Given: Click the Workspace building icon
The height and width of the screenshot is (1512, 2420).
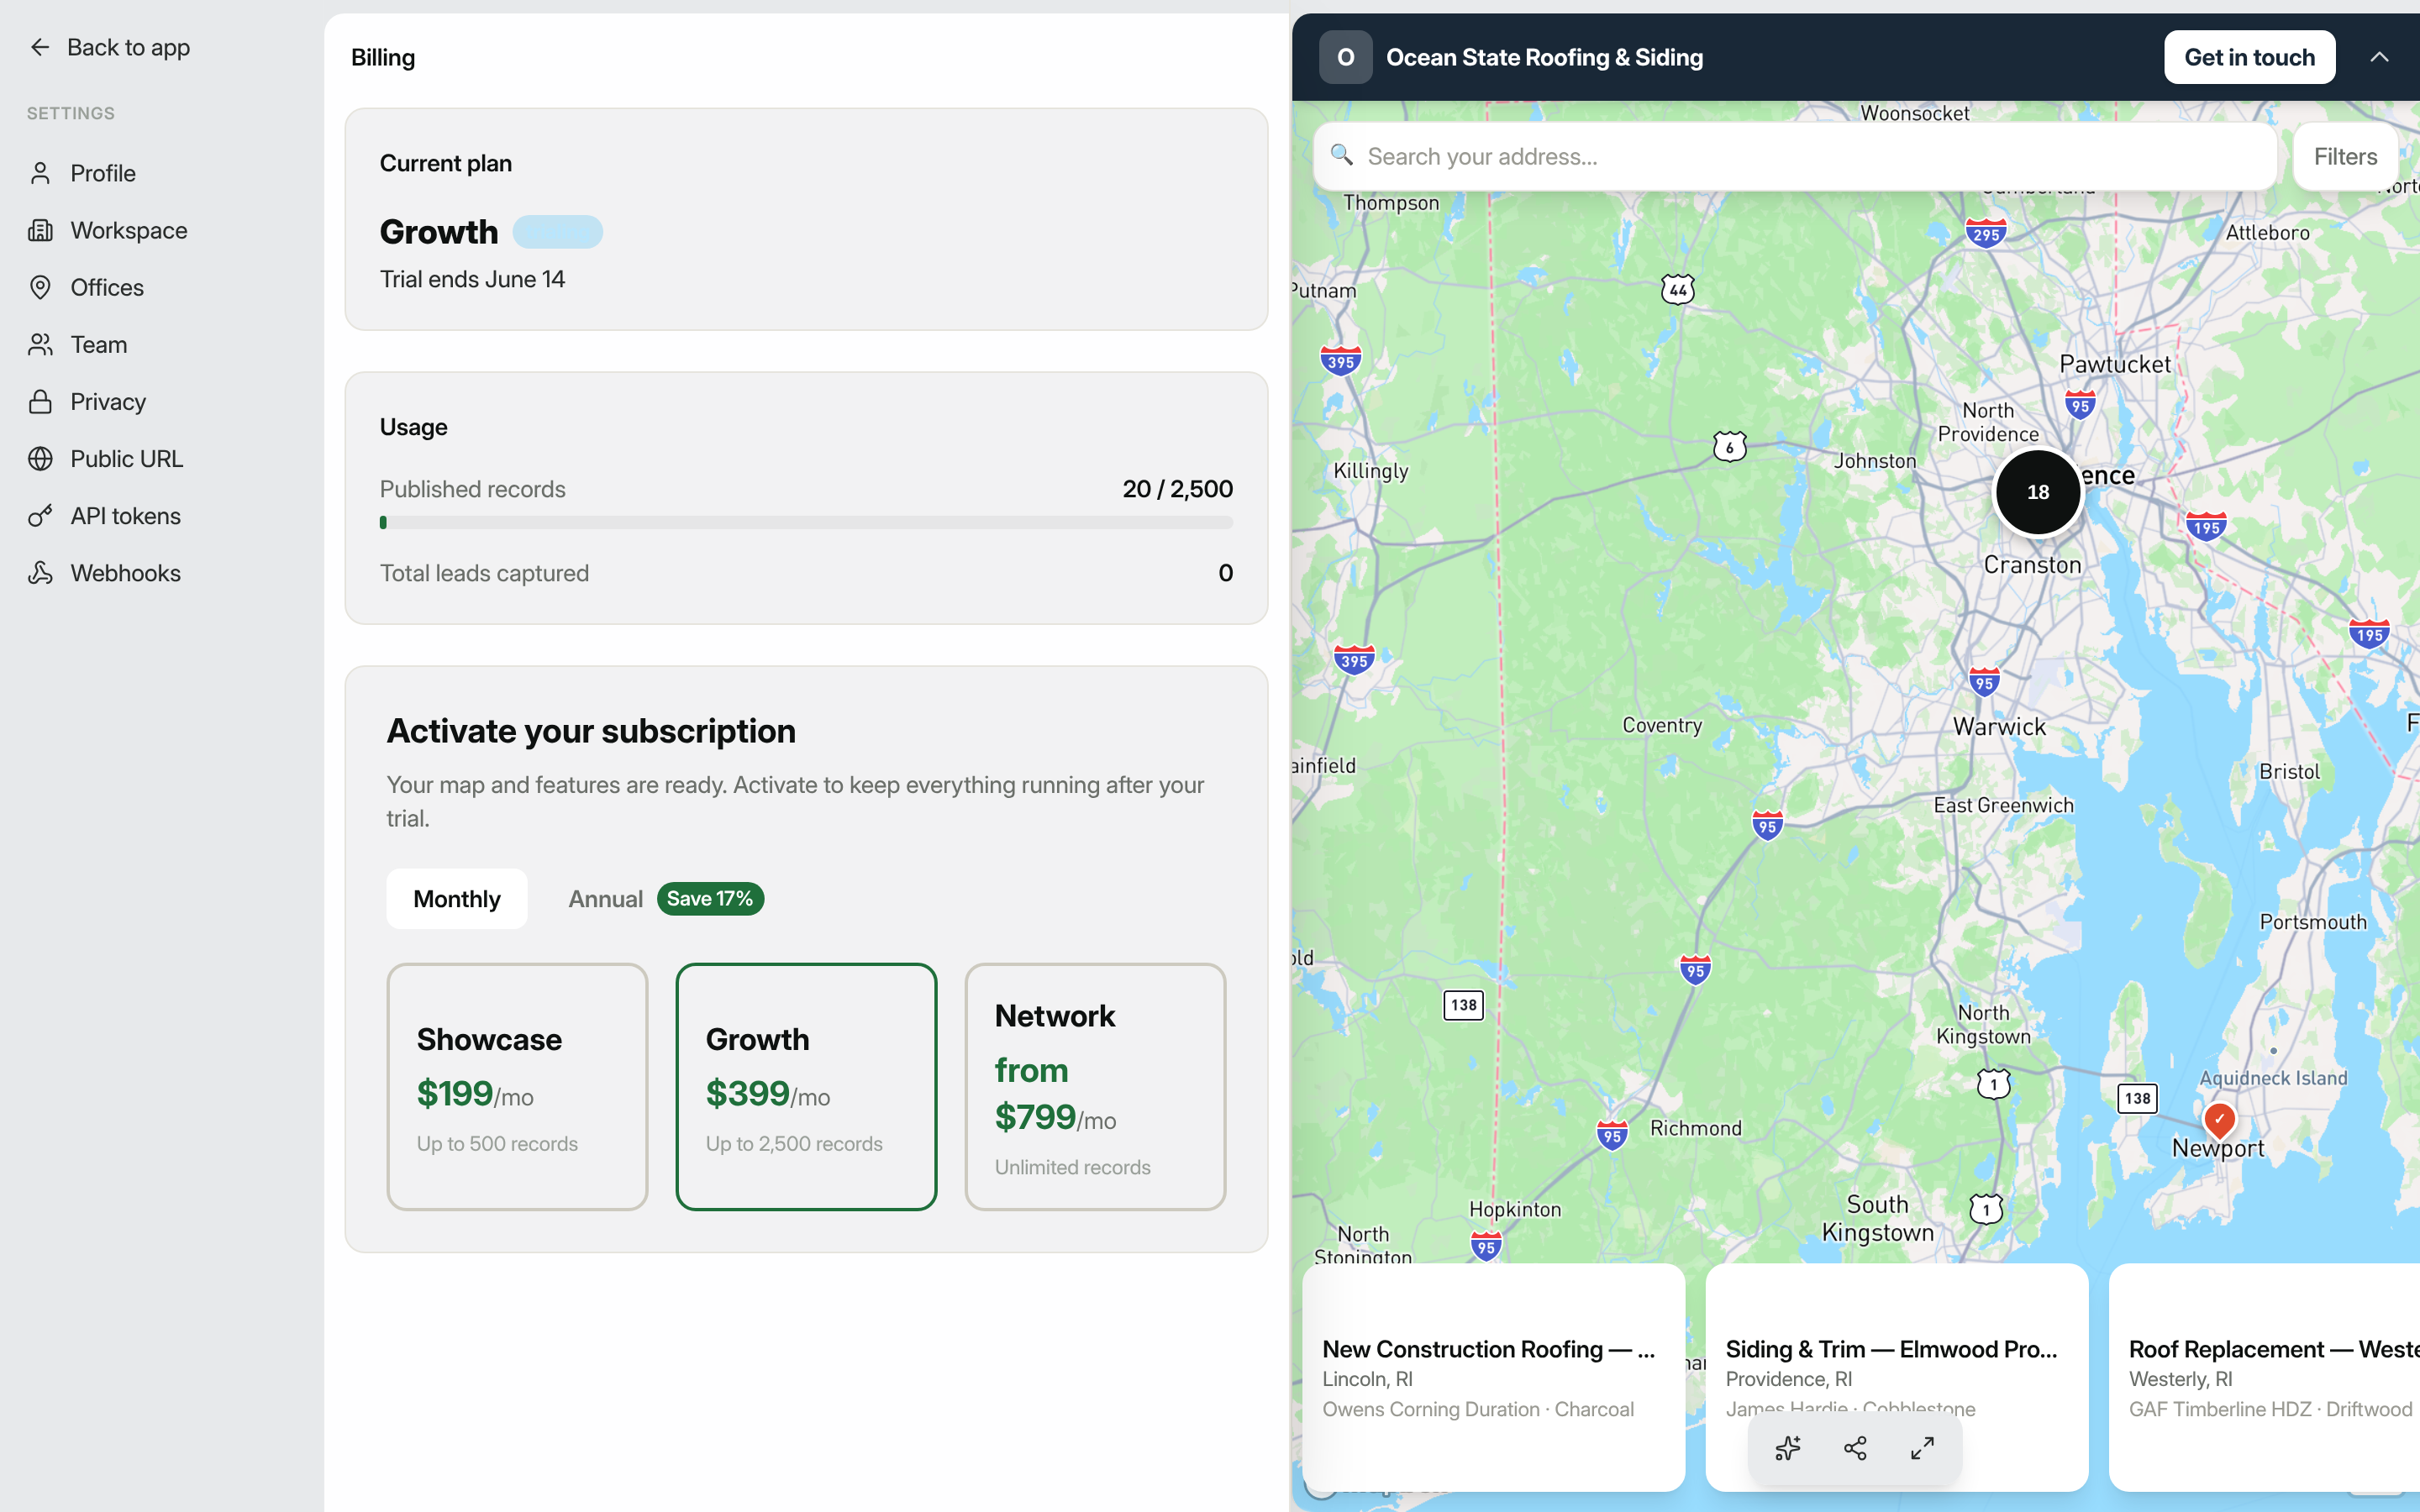Looking at the screenshot, I should coord(40,230).
